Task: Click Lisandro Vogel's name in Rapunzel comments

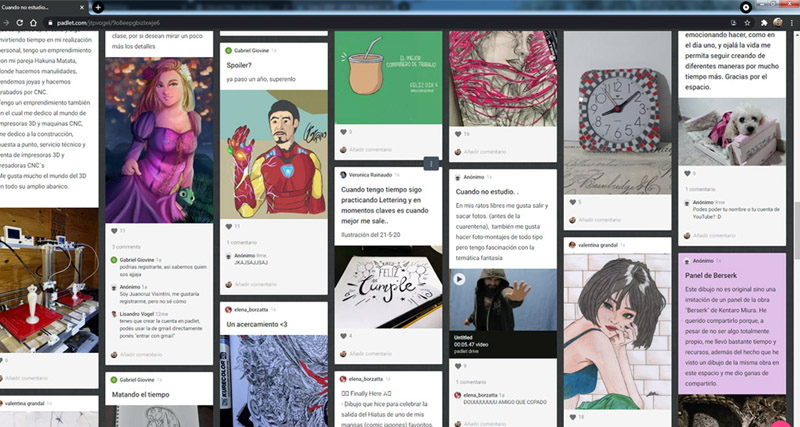Action: tap(137, 314)
